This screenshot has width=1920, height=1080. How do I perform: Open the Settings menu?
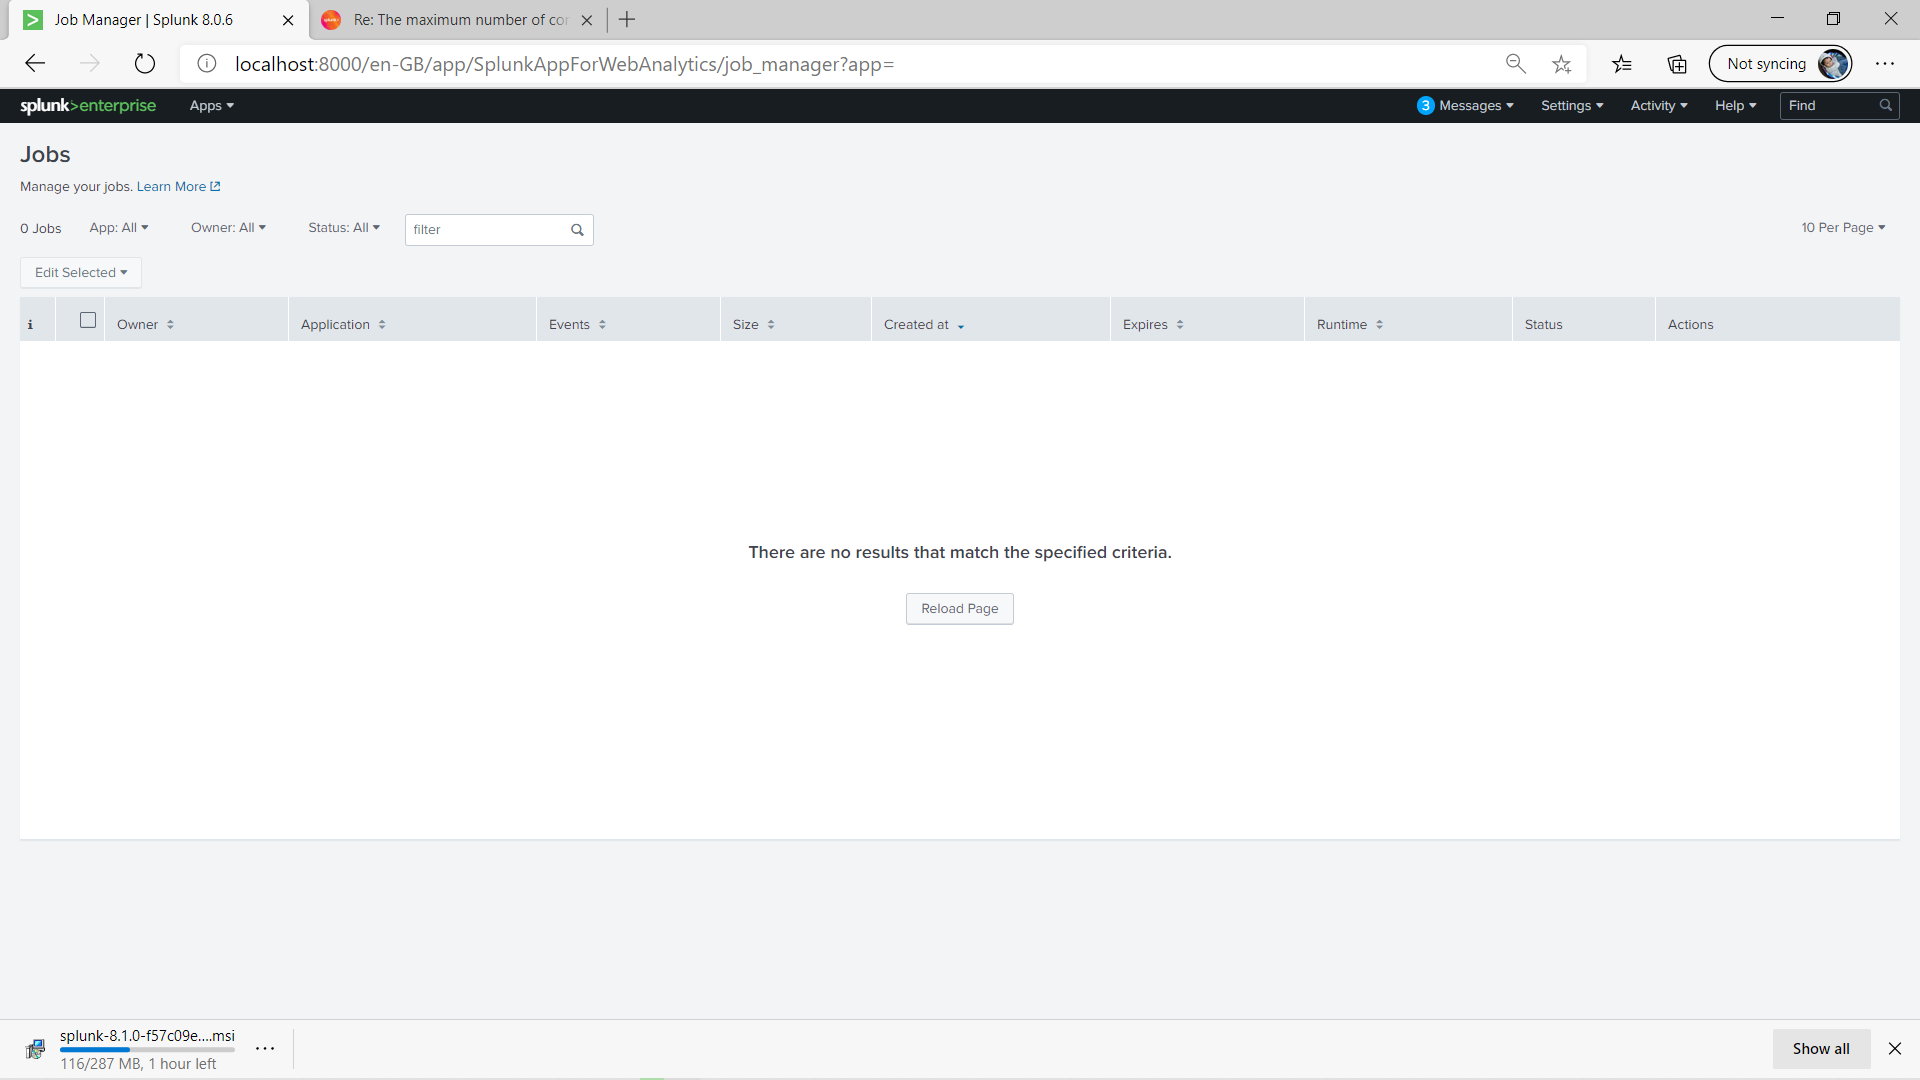pyautogui.click(x=1571, y=106)
